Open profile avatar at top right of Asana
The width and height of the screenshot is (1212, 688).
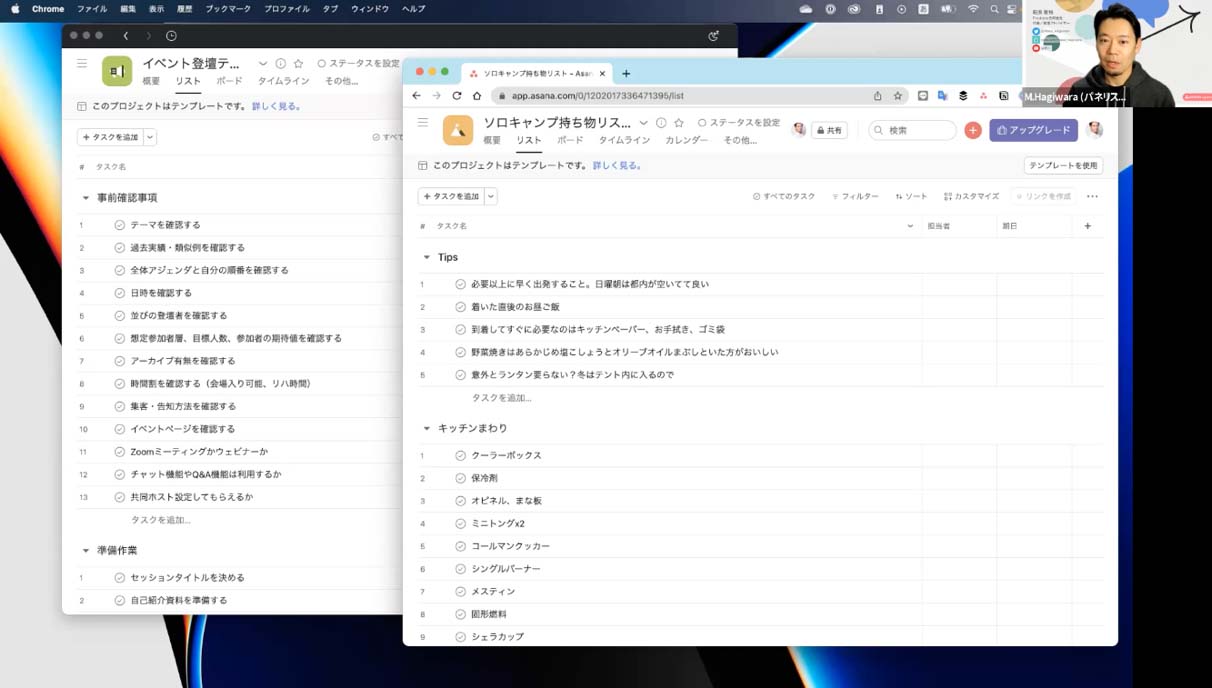pos(1095,129)
